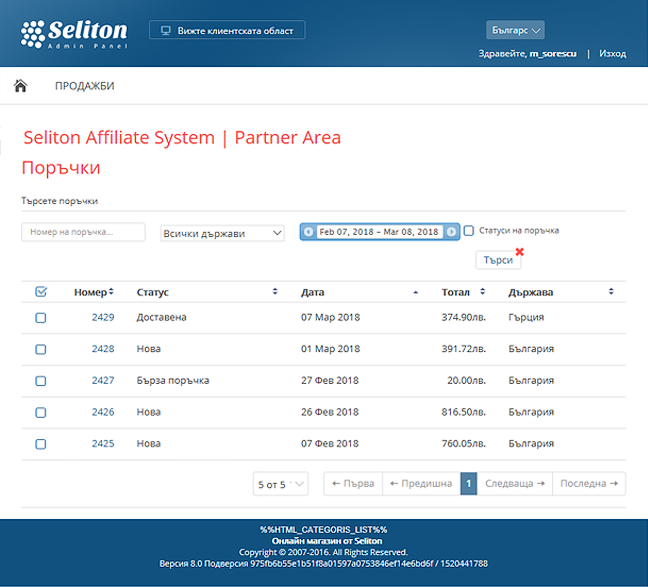
Task: Sort orders by Тотал column arrows
Action: [482, 292]
